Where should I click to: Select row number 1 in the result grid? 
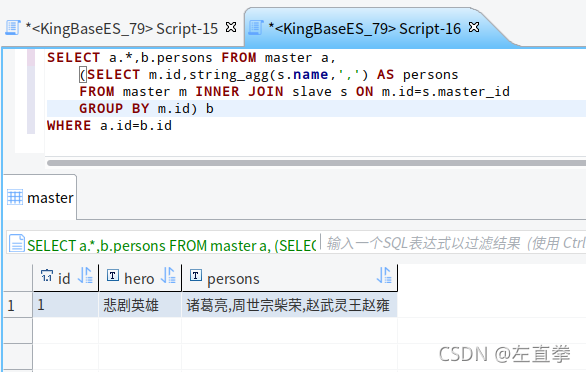17,305
